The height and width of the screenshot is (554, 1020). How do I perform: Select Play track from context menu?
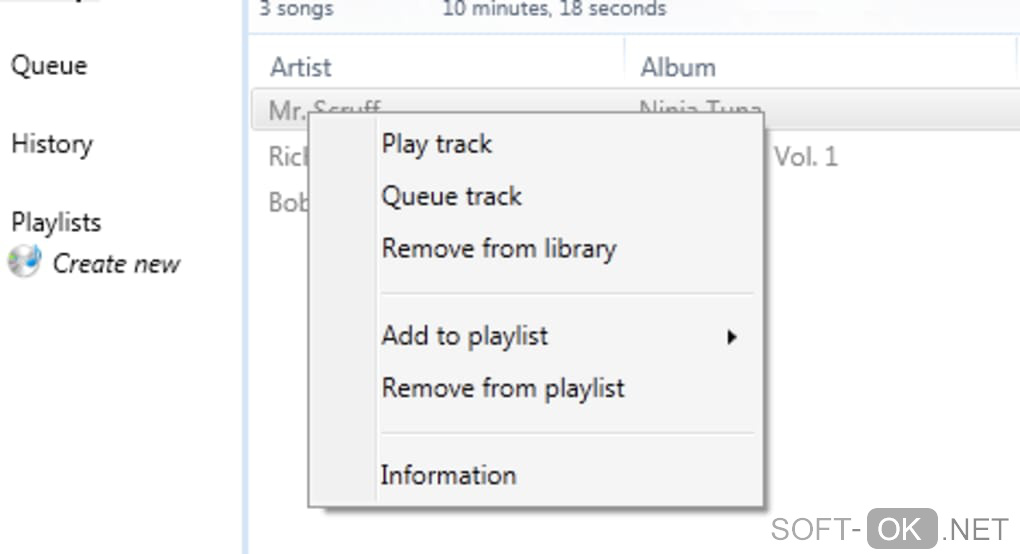[437, 144]
